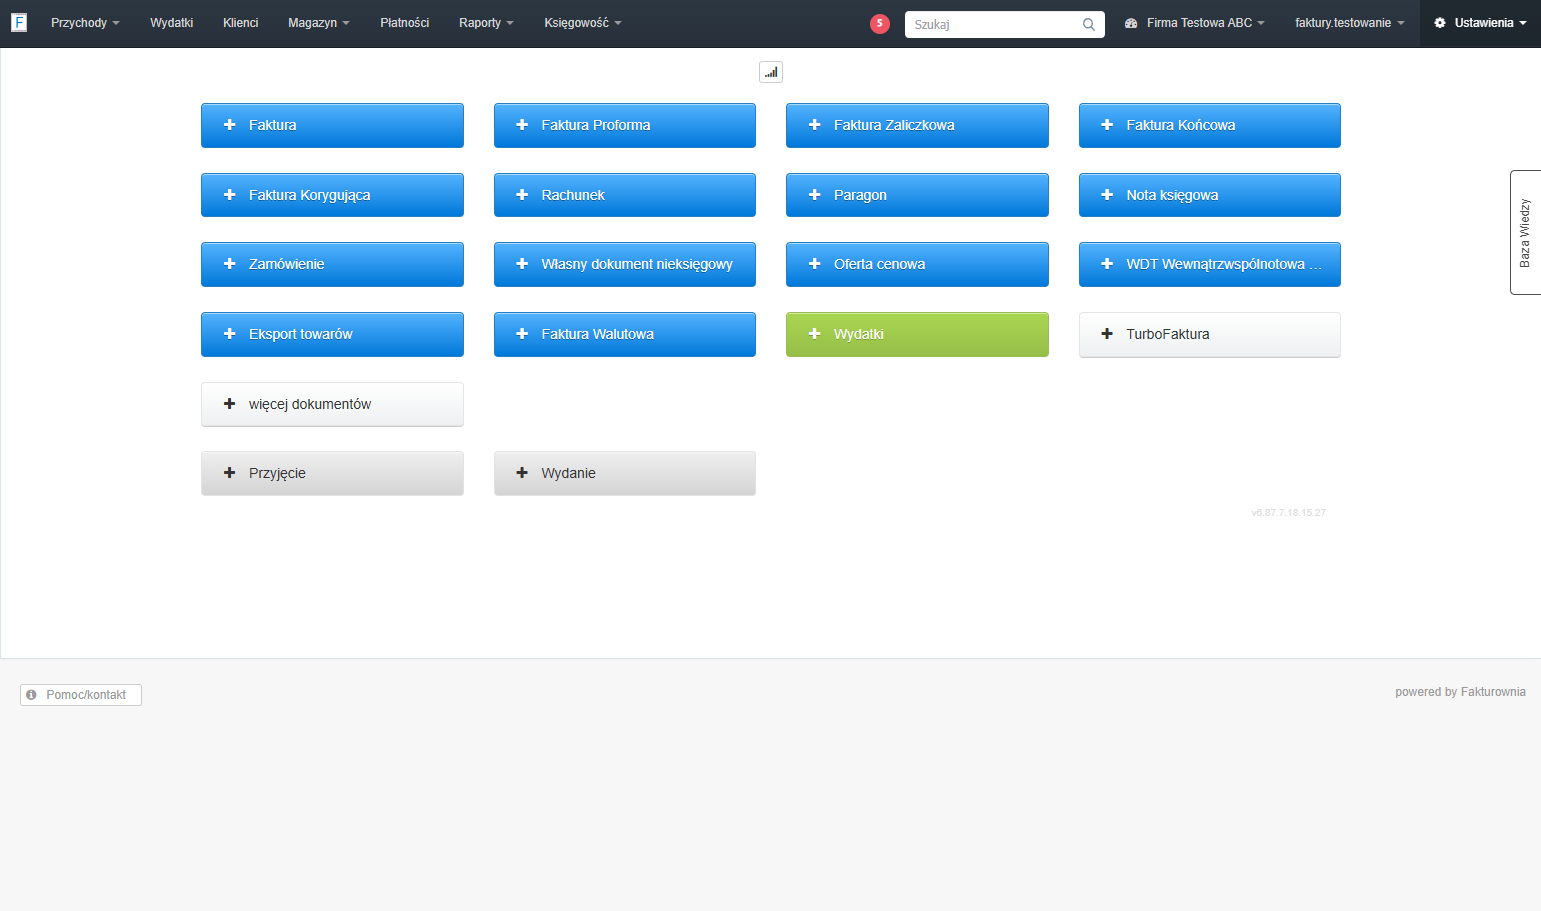Focus the Szukaj search field

pos(1004,24)
